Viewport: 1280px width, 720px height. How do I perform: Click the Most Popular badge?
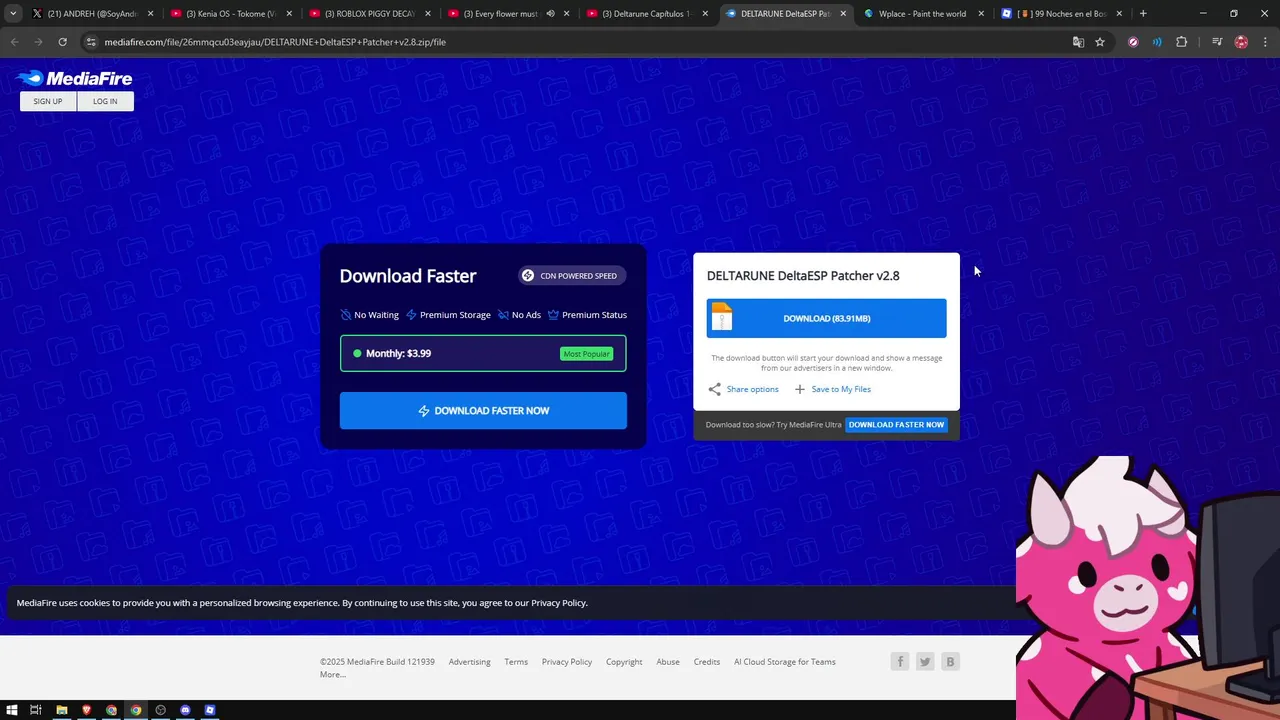point(586,354)
